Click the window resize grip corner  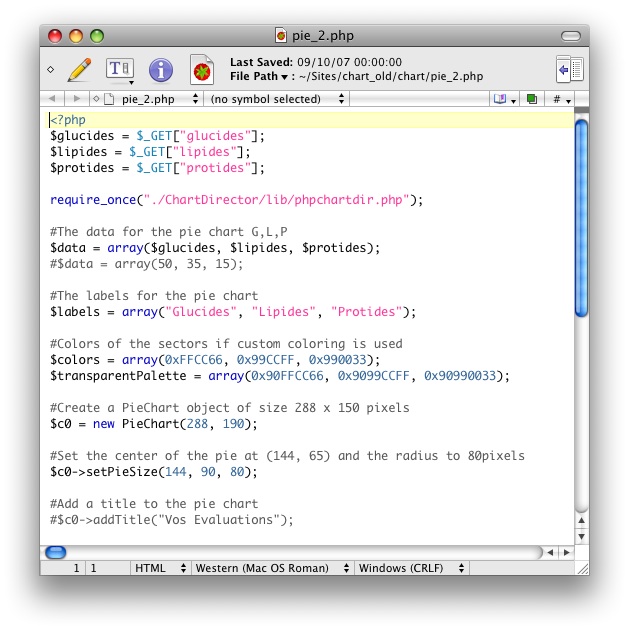(582, 569)
